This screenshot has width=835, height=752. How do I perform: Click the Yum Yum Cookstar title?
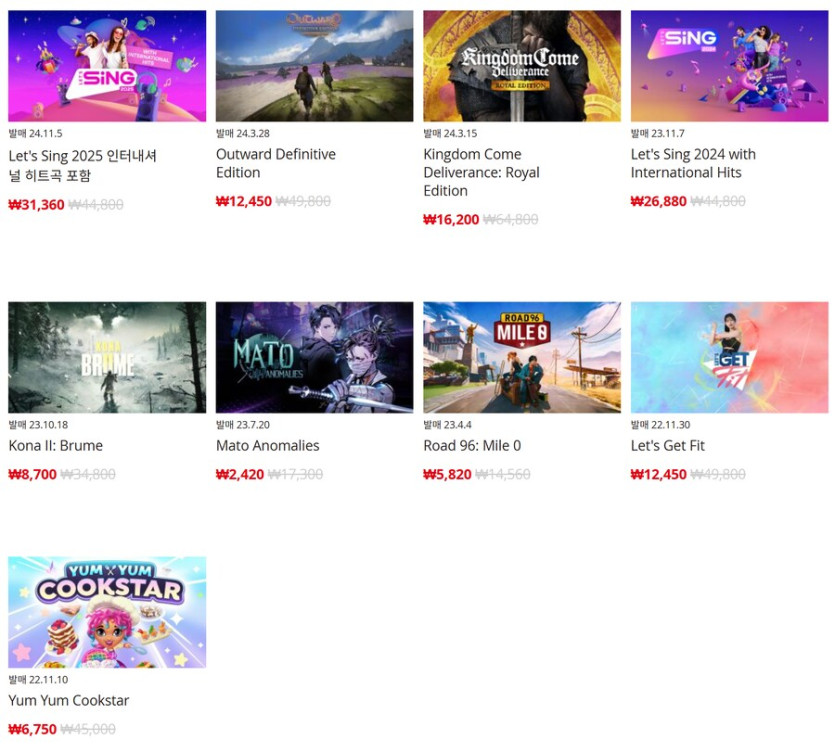click(69, 700)
